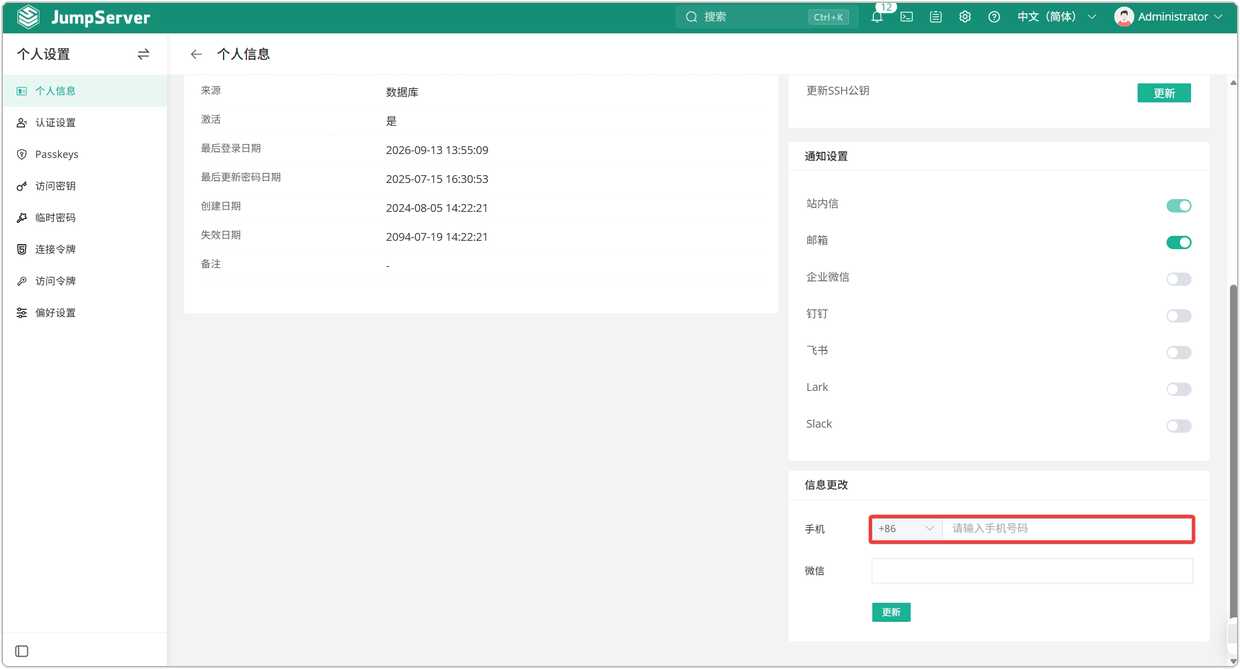Open the notifications bell icon
This screenshot has width=1240, height=669.
877,17
